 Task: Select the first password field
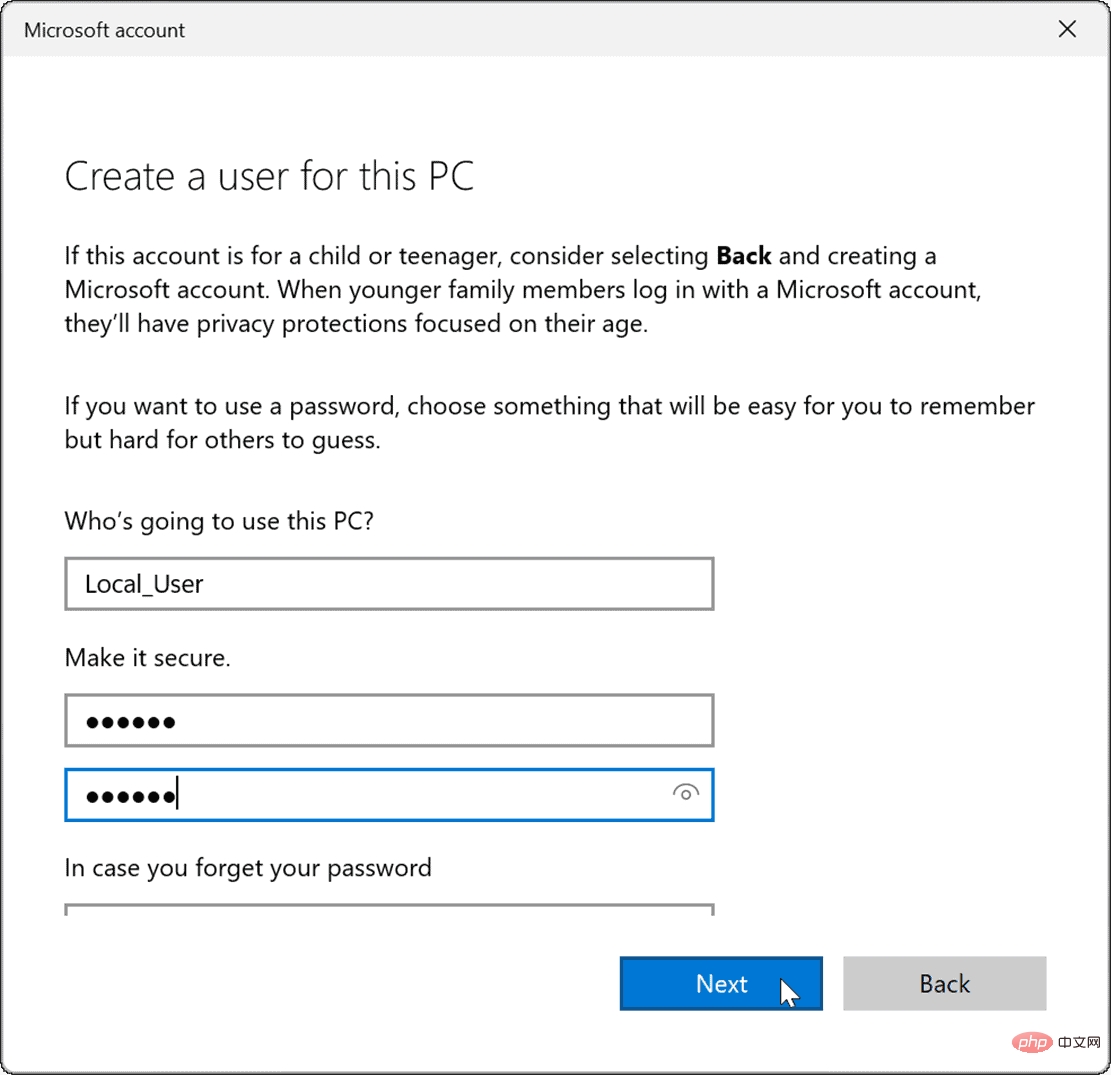pyautogui.click(x=389, y=721)
